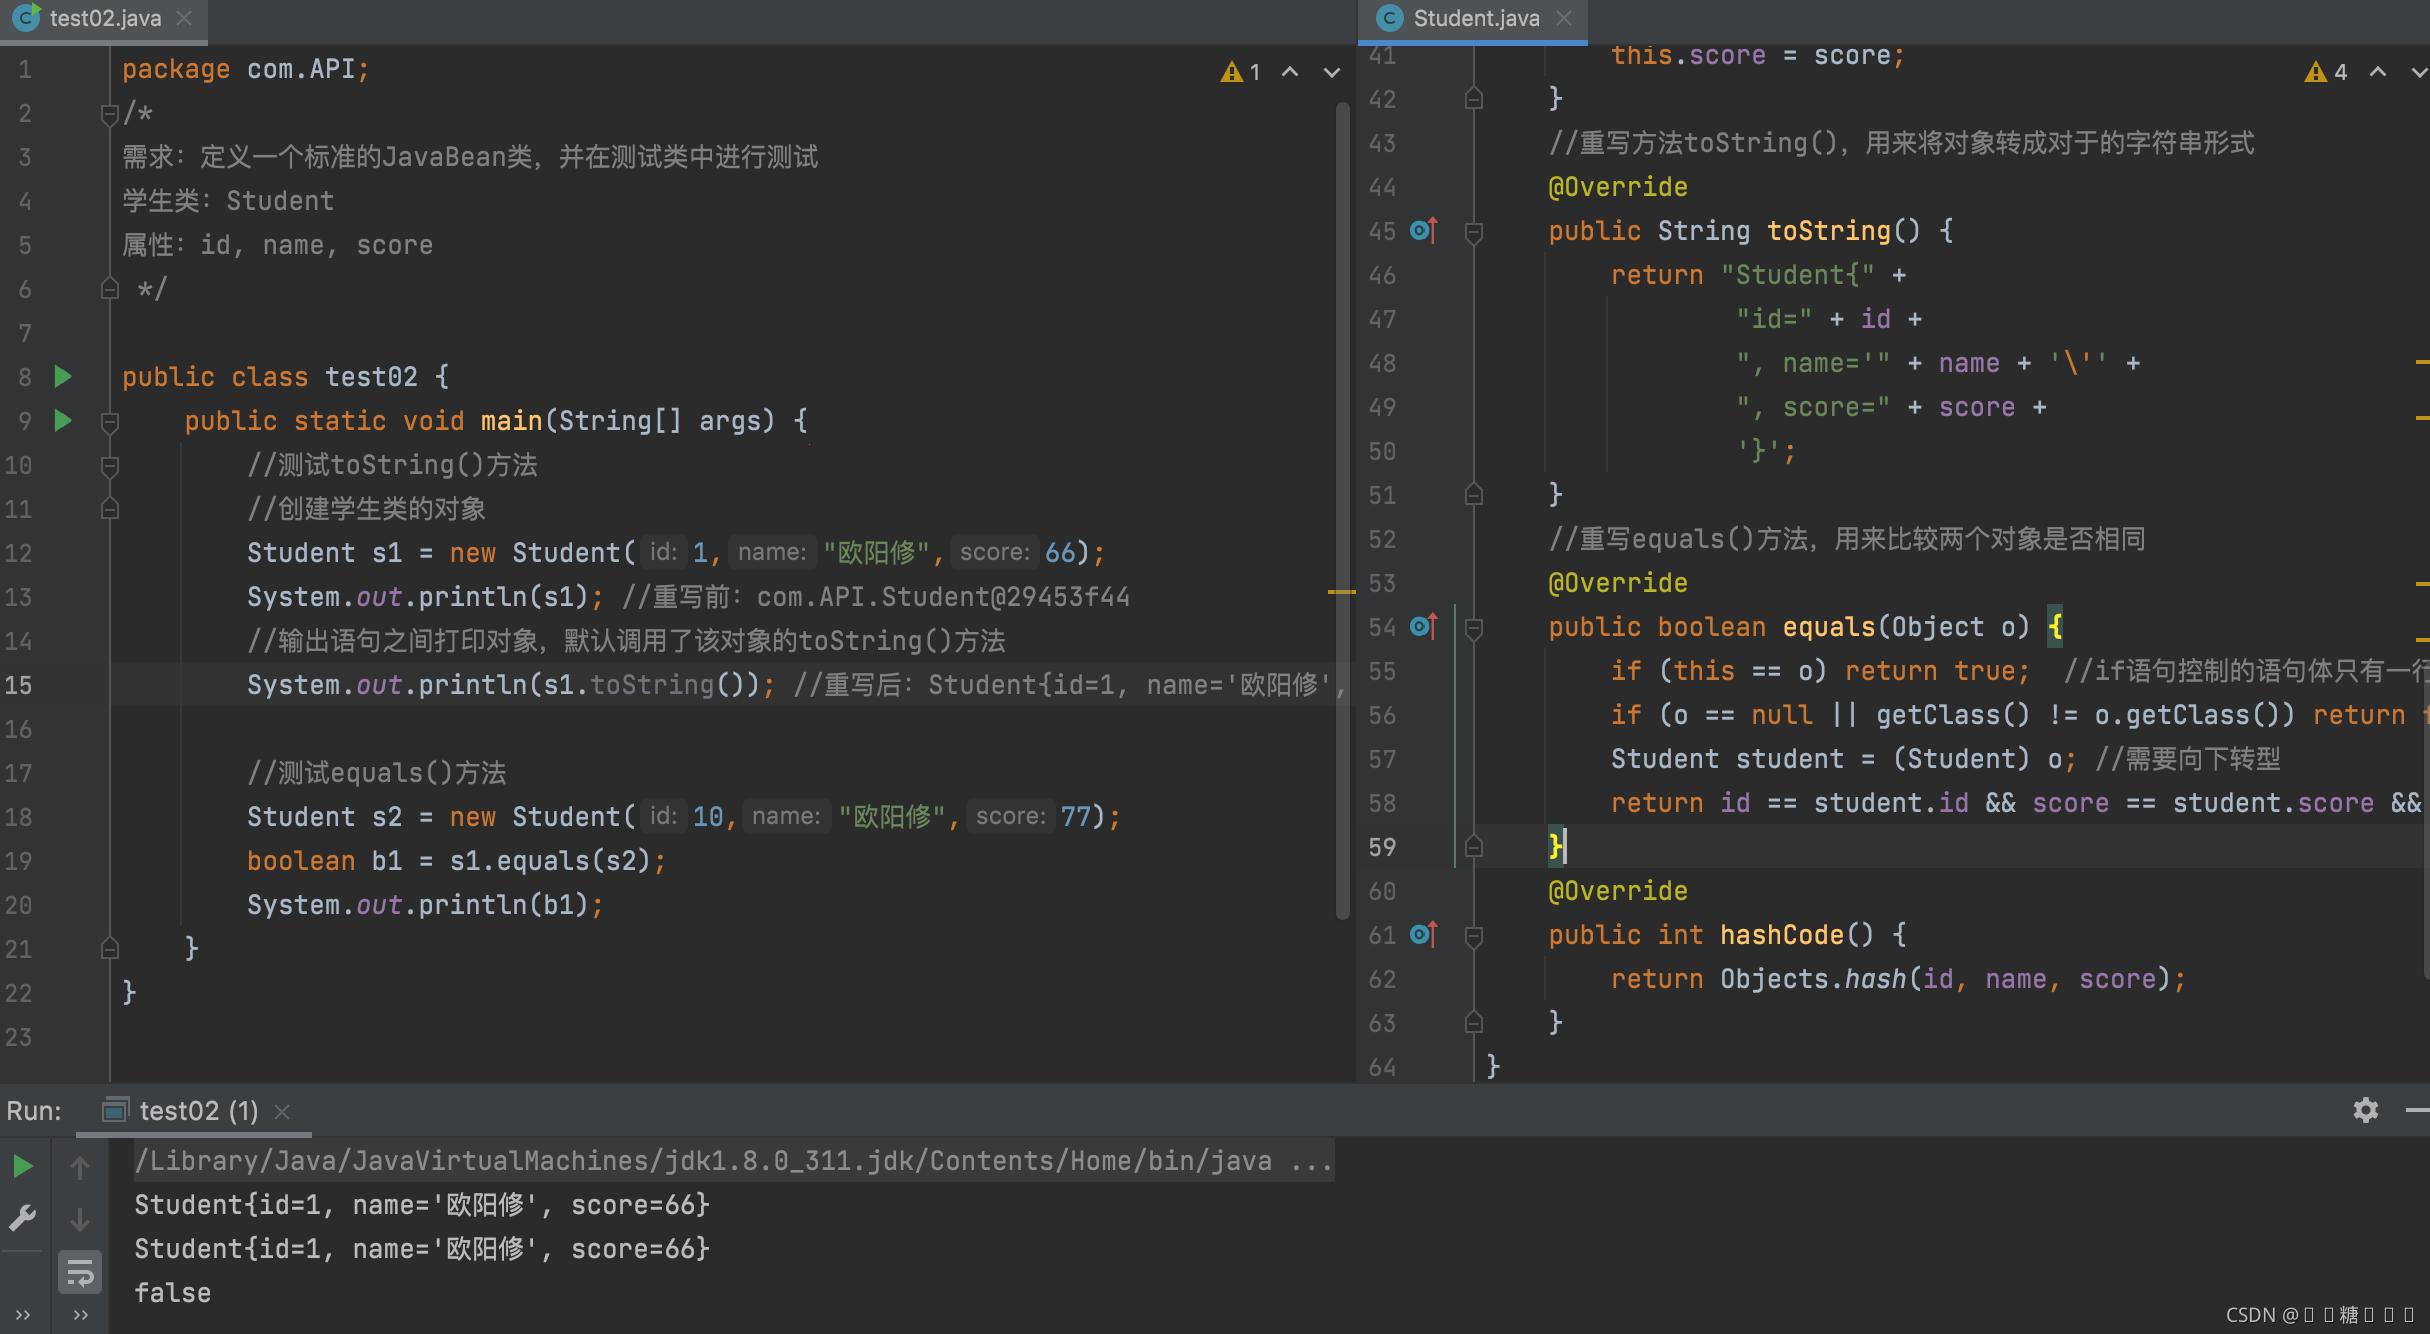
Task: Click the first Student{id=1...} console output line
Action: coord(422,1205)
